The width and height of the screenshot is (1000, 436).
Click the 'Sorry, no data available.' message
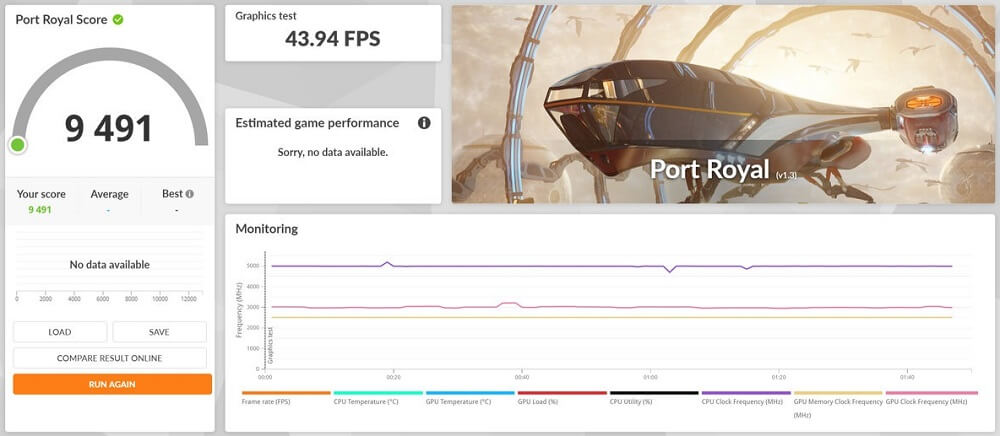tap(332, 152)
